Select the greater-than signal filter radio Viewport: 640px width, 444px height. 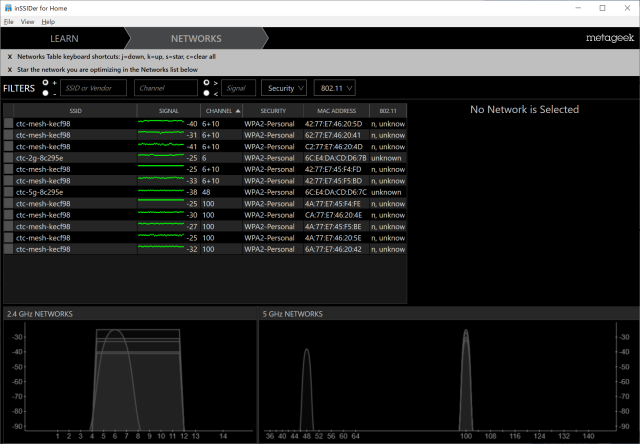(207, 82)
